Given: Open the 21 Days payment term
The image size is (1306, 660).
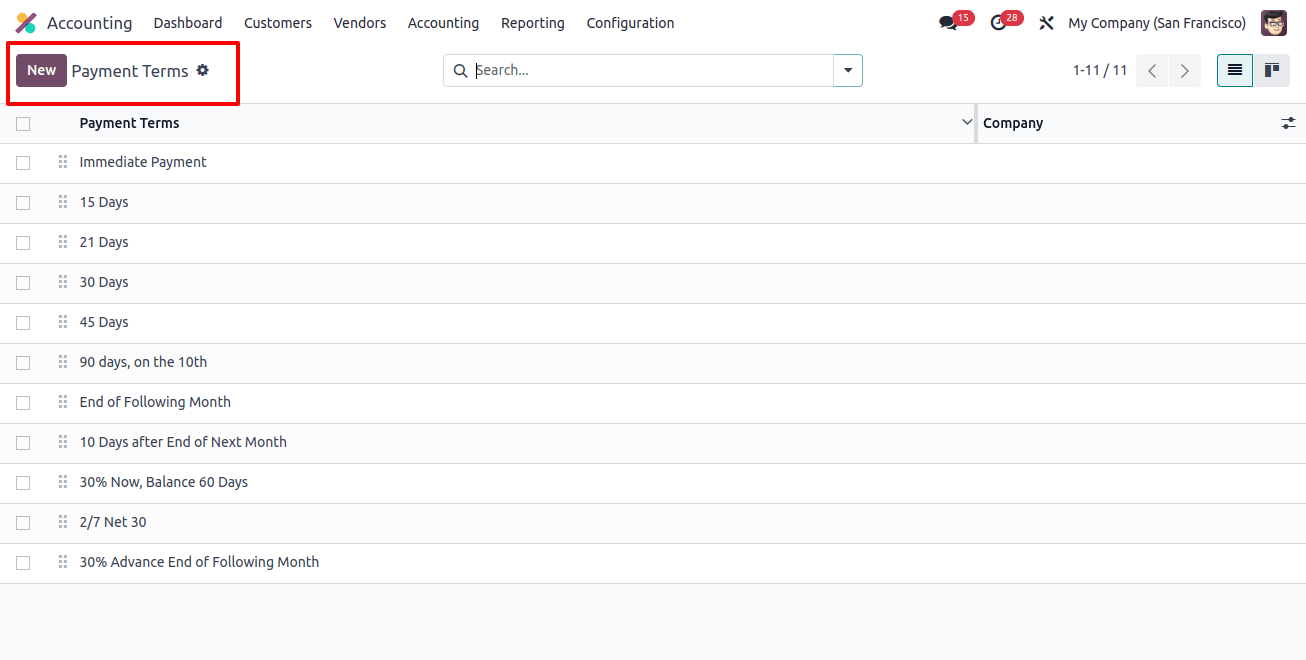Looking at the screenshot, I should pyautogui.click(x=104, y=242).
